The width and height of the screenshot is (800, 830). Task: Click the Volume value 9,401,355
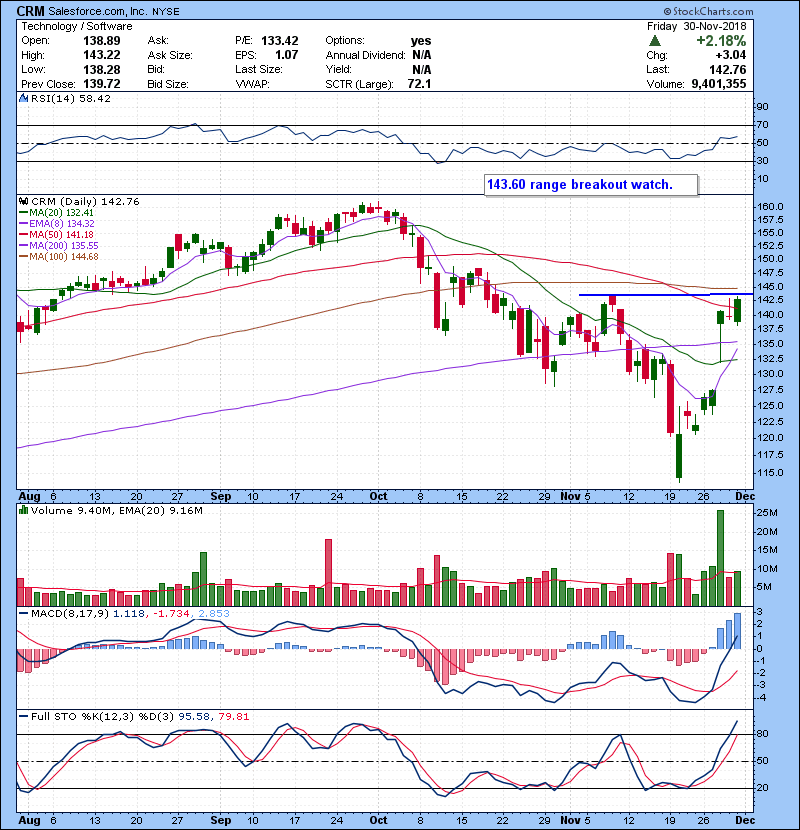point(719,84)
